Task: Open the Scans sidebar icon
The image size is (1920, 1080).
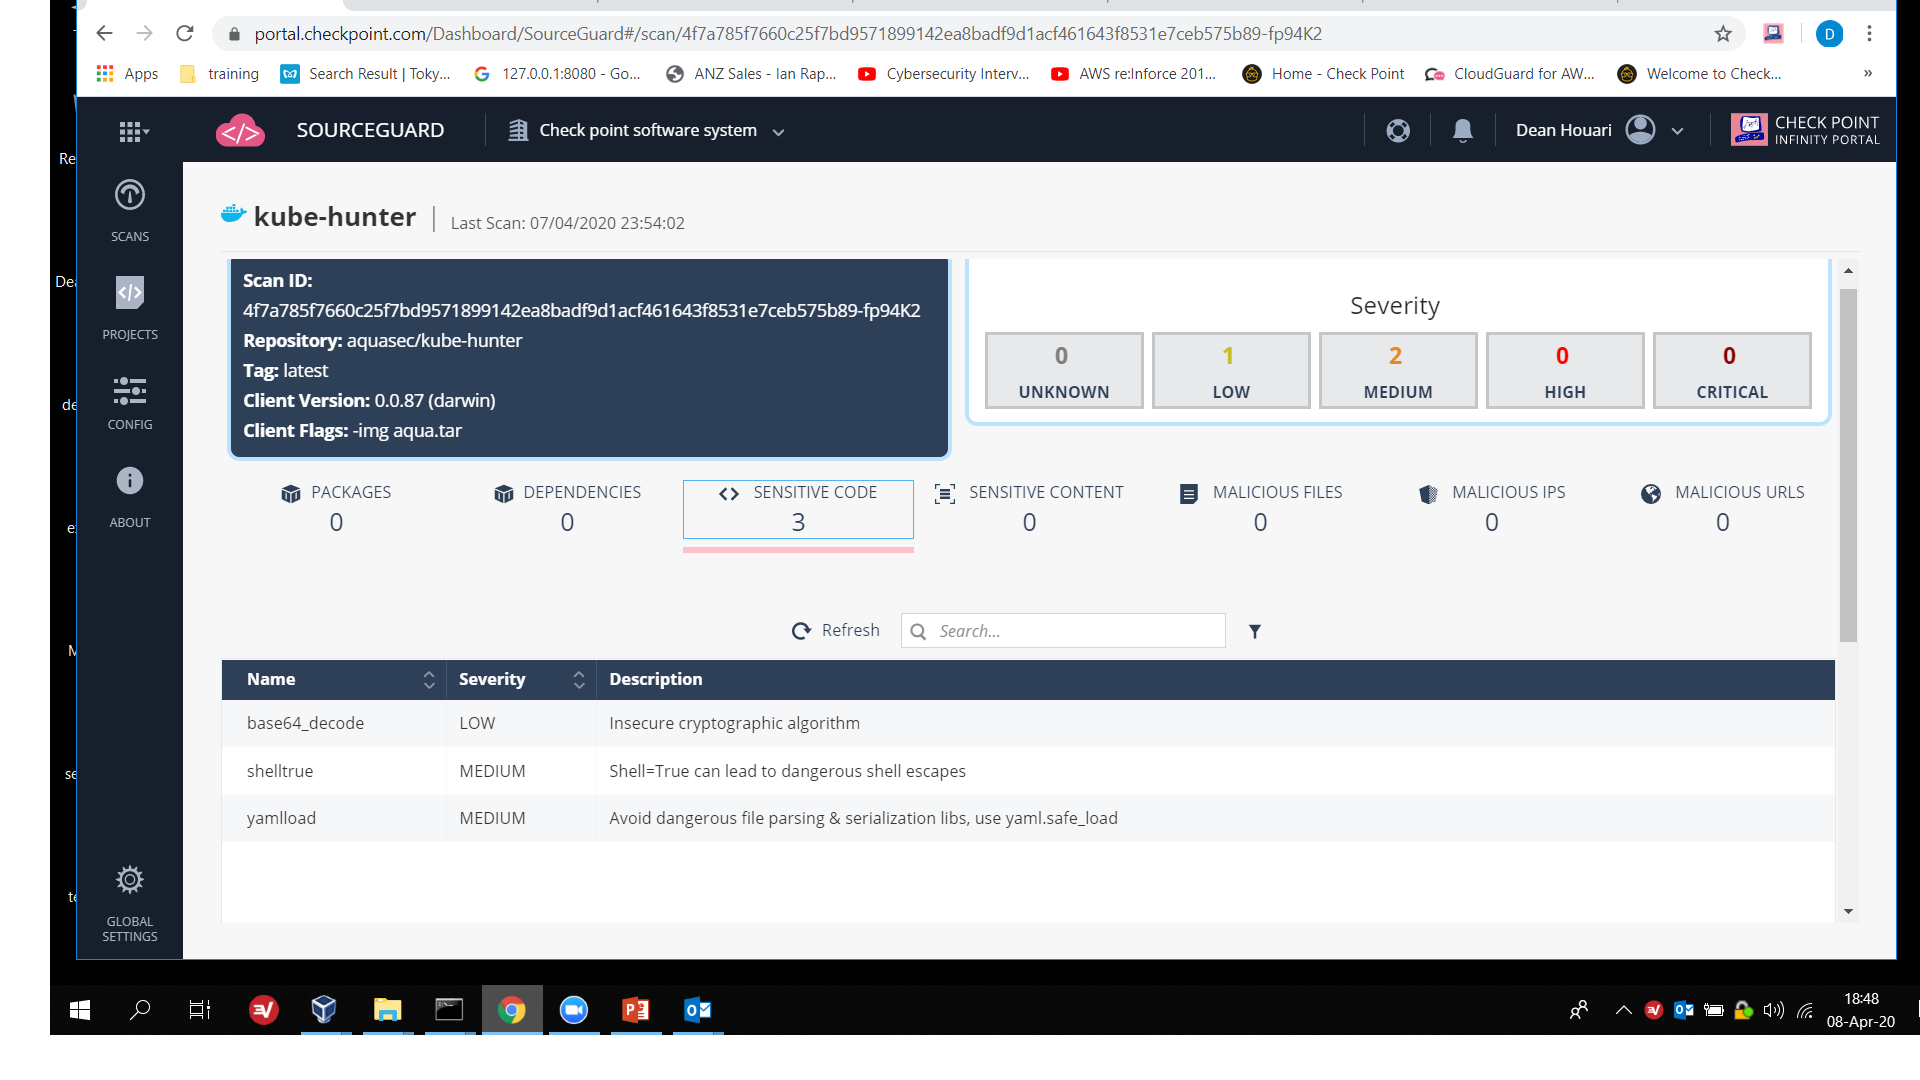Action: click(x=130, y=196)
